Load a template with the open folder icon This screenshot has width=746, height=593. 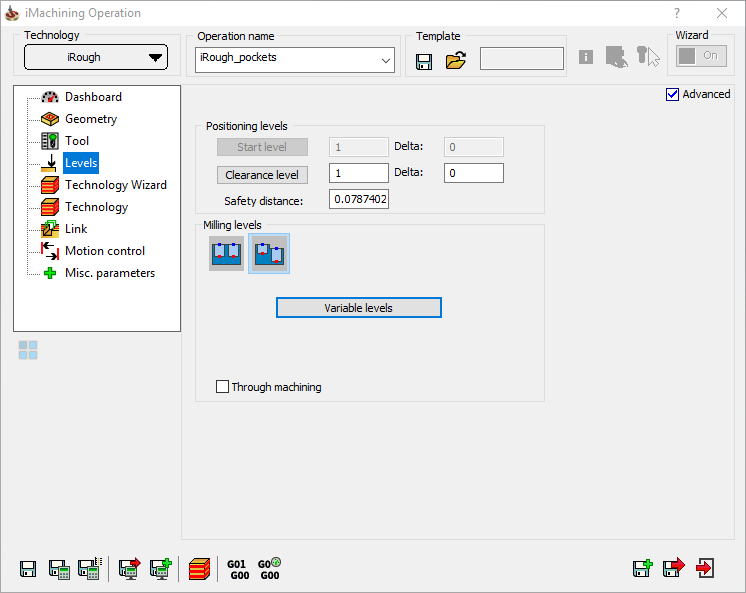[455, 60]
